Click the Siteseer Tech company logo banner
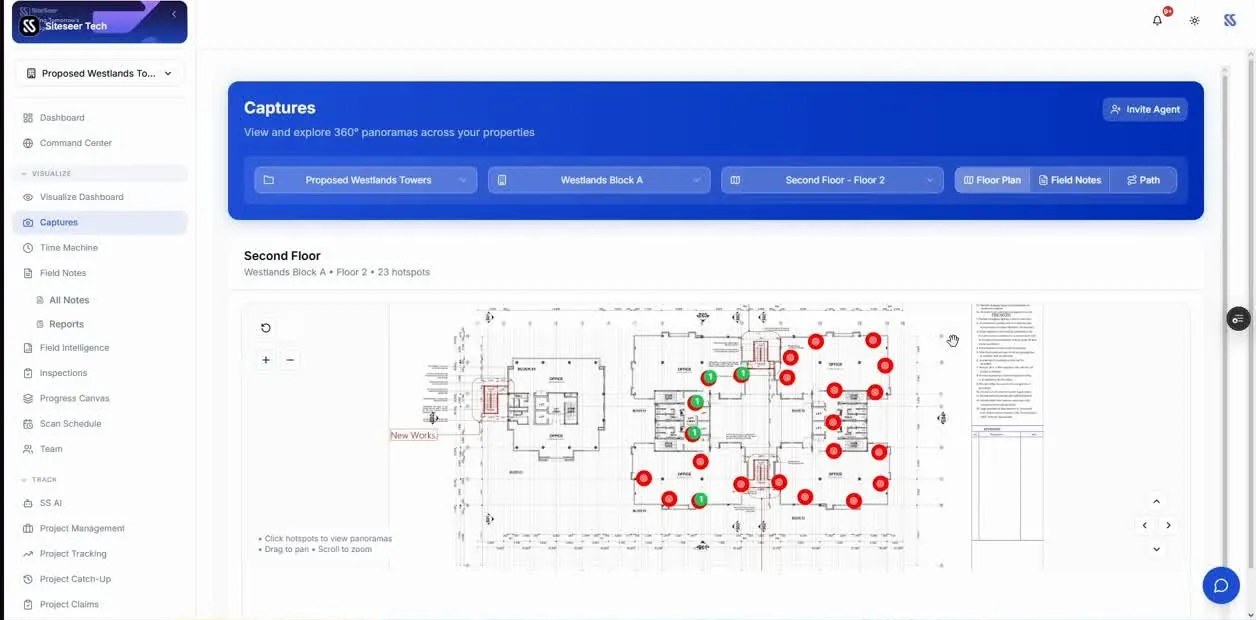 [99, 22]
